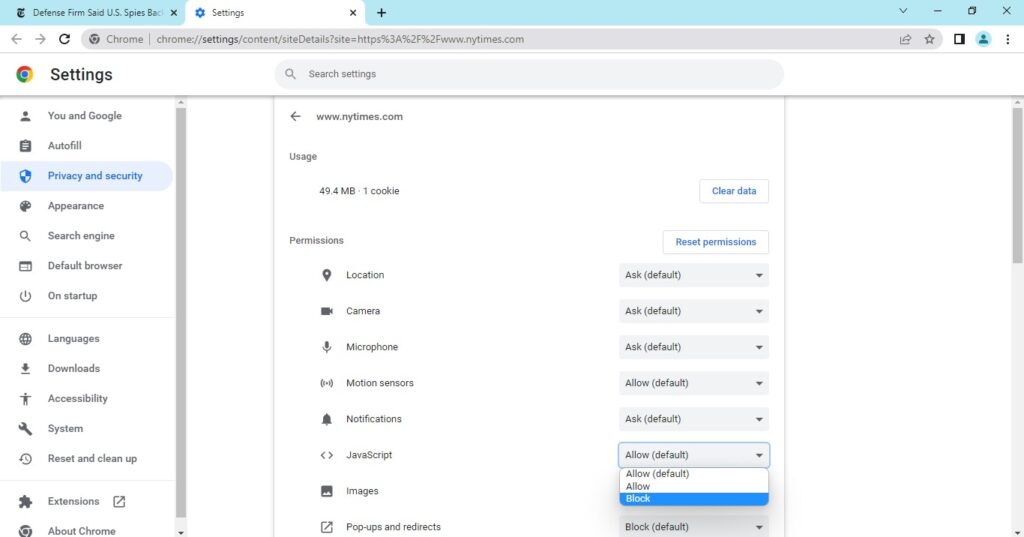The width and height of the screenshot is (1024, 537).
Task: Click the Extensions puzzle icon in sidebar
Action: (x=25, y=501)
